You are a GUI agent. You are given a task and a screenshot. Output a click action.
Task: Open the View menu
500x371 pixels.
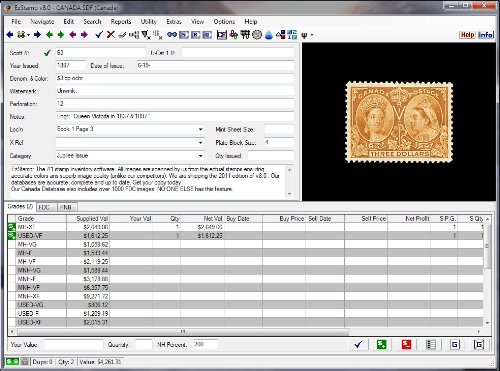[197, 22]
